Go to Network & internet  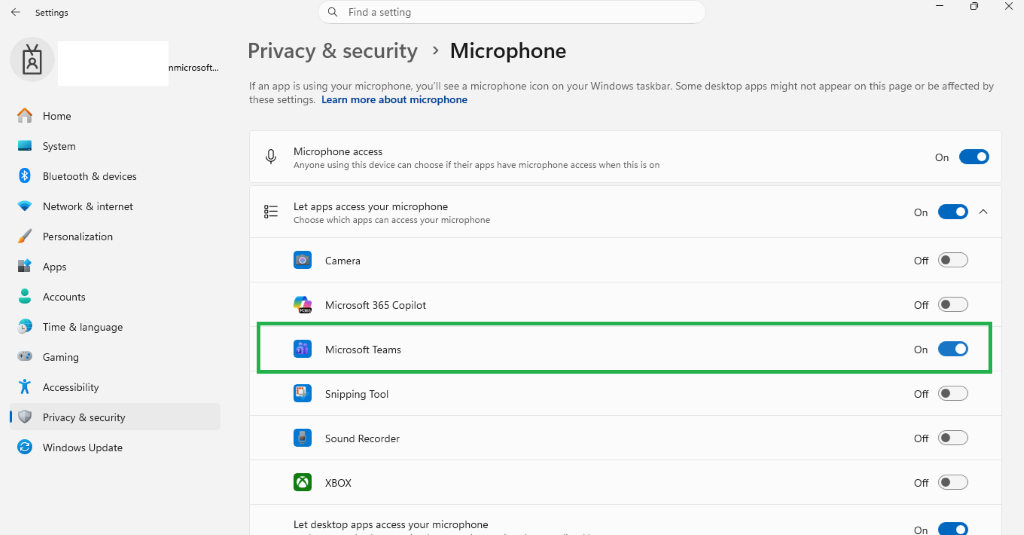coord(88,206)
